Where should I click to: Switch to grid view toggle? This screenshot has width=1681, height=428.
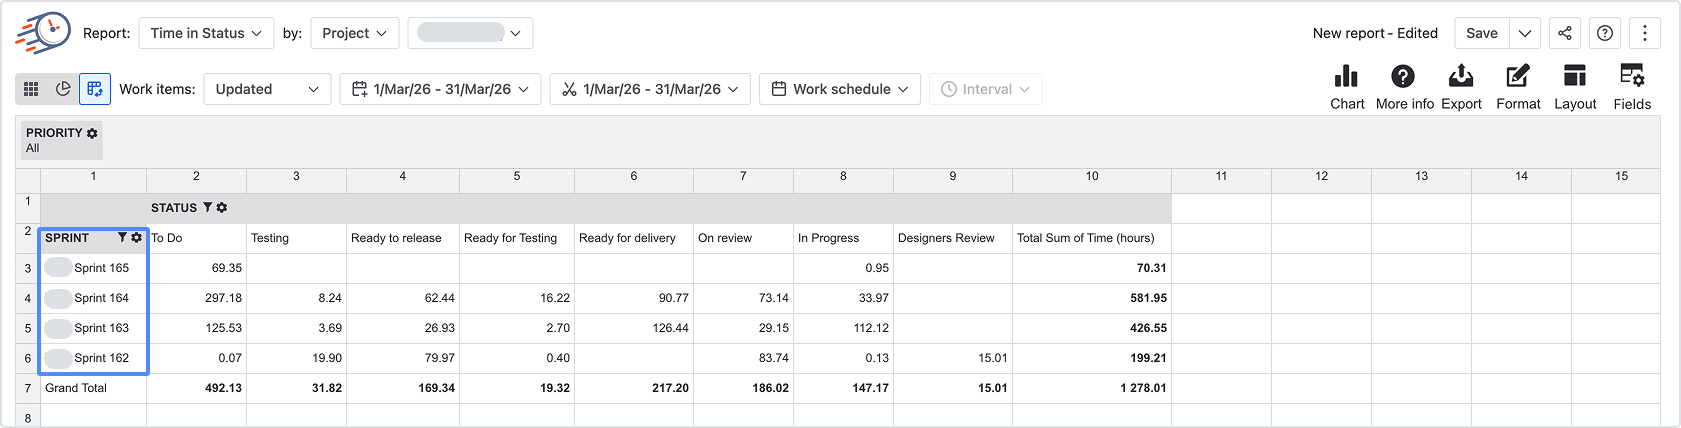[x=31, y=89]
